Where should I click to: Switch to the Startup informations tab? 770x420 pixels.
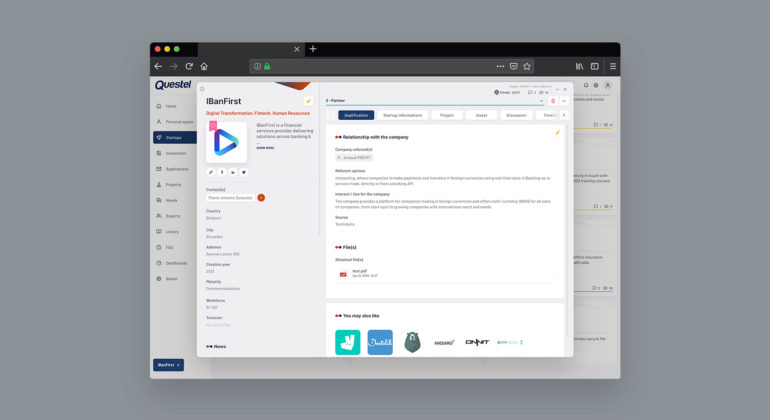(403, 115)
